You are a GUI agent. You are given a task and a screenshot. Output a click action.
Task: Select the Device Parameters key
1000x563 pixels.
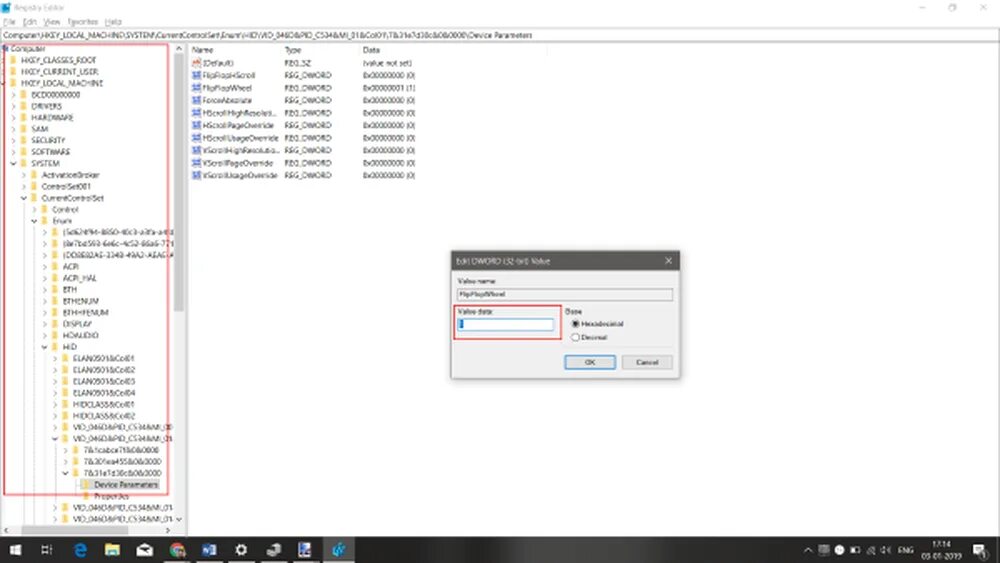click(x=126, y=485)
